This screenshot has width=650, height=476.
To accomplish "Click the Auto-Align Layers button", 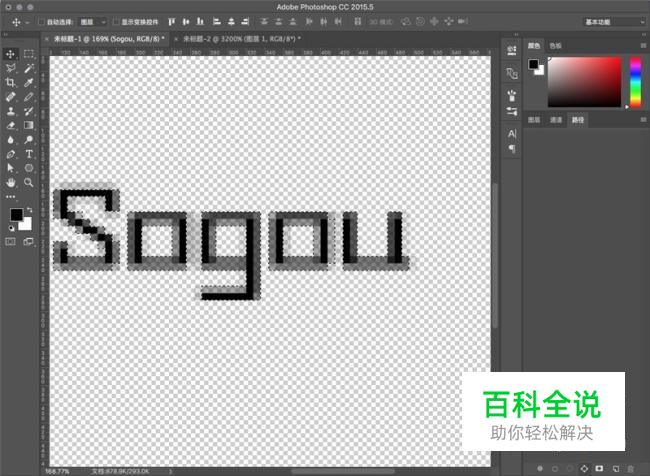I will [x=358, y=22].
